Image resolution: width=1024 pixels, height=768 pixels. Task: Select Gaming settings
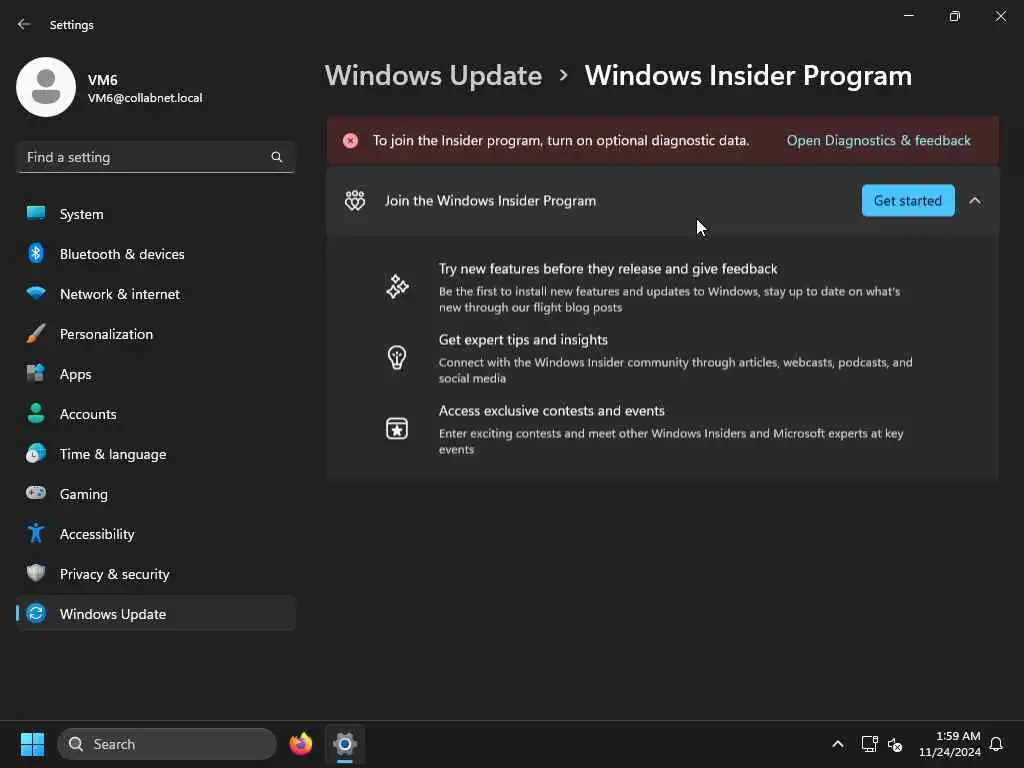[x=155, y=494]
